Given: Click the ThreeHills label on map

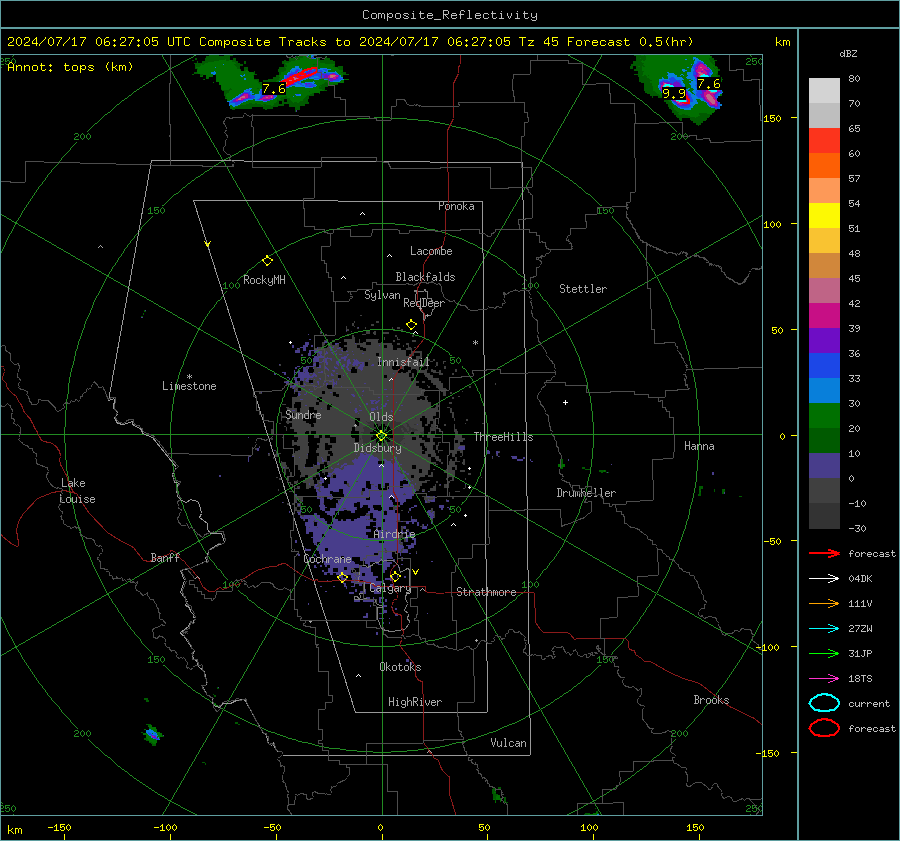Looking at the screenshot, I should (x=503, y=437).
